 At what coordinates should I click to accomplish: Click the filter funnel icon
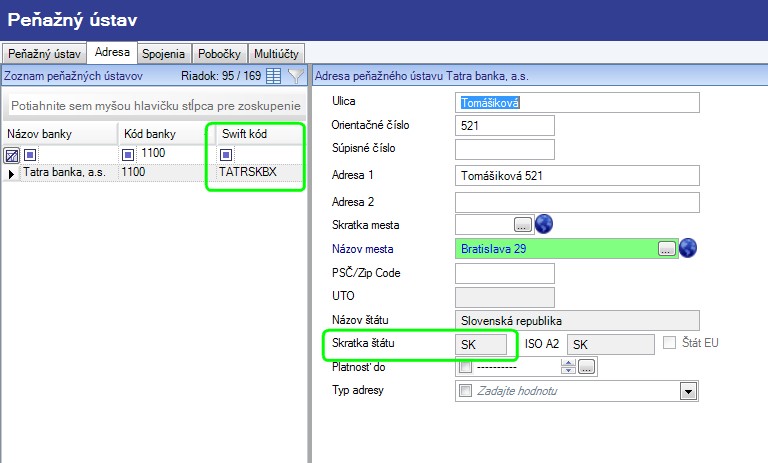(x=295, y=75)
